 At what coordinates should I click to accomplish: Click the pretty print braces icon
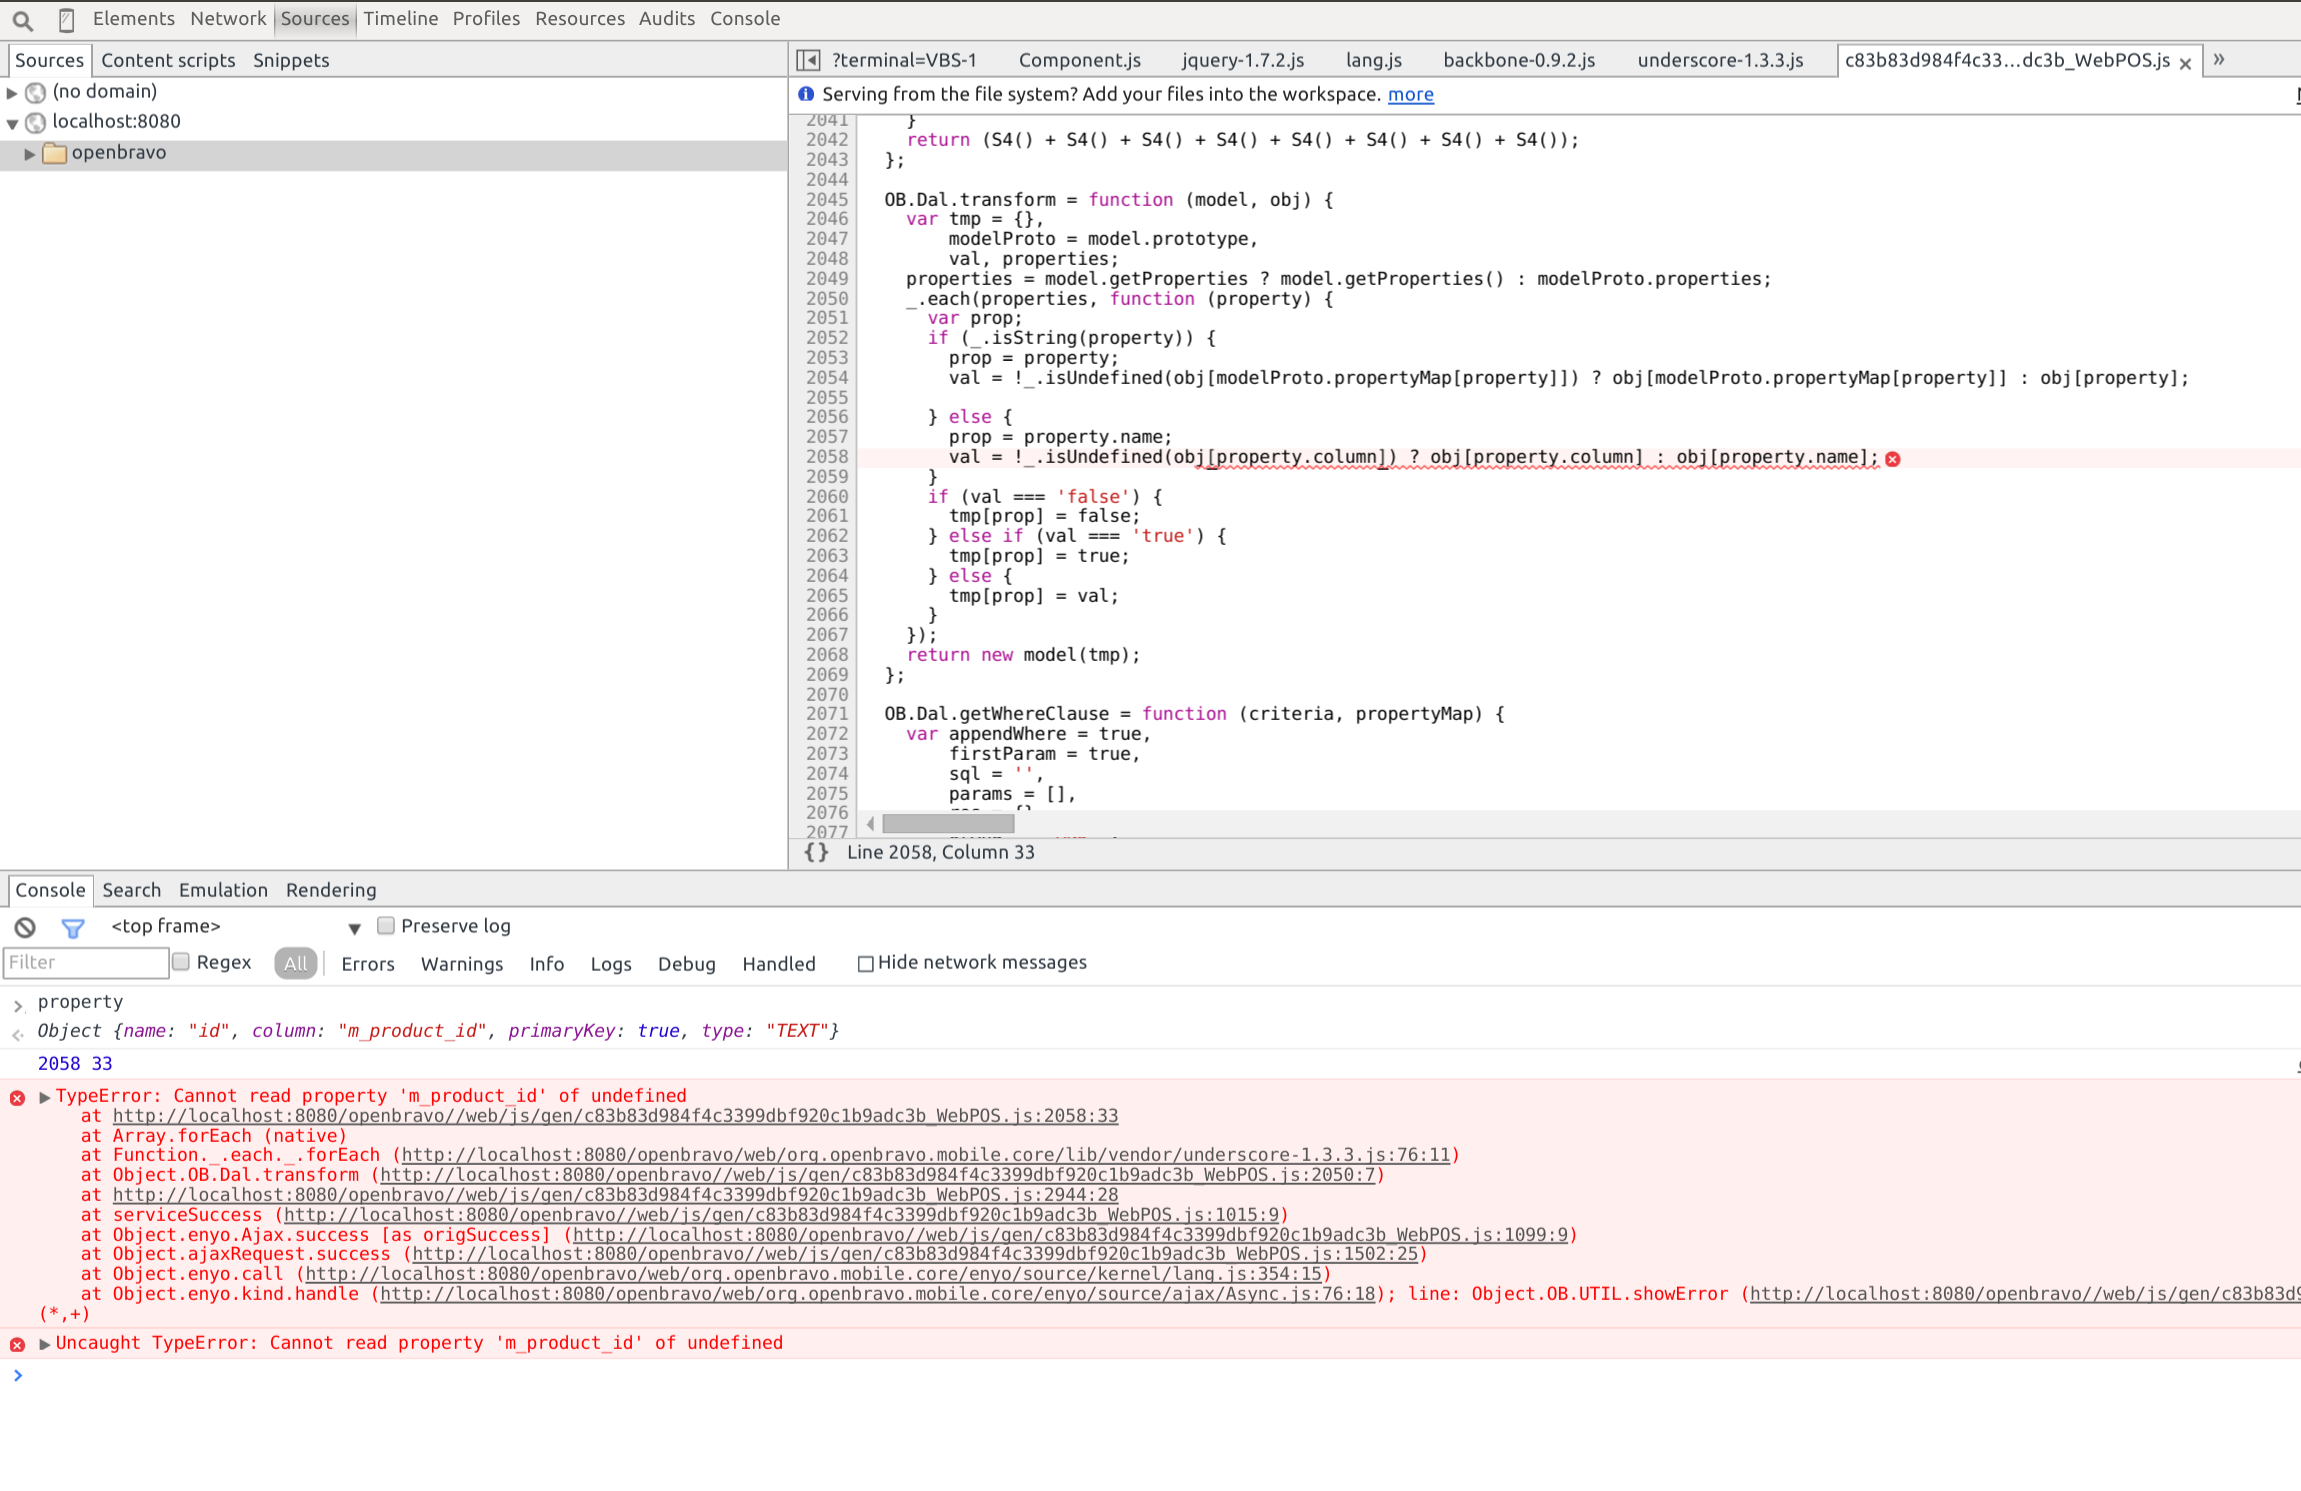click(x=816, y=852)
